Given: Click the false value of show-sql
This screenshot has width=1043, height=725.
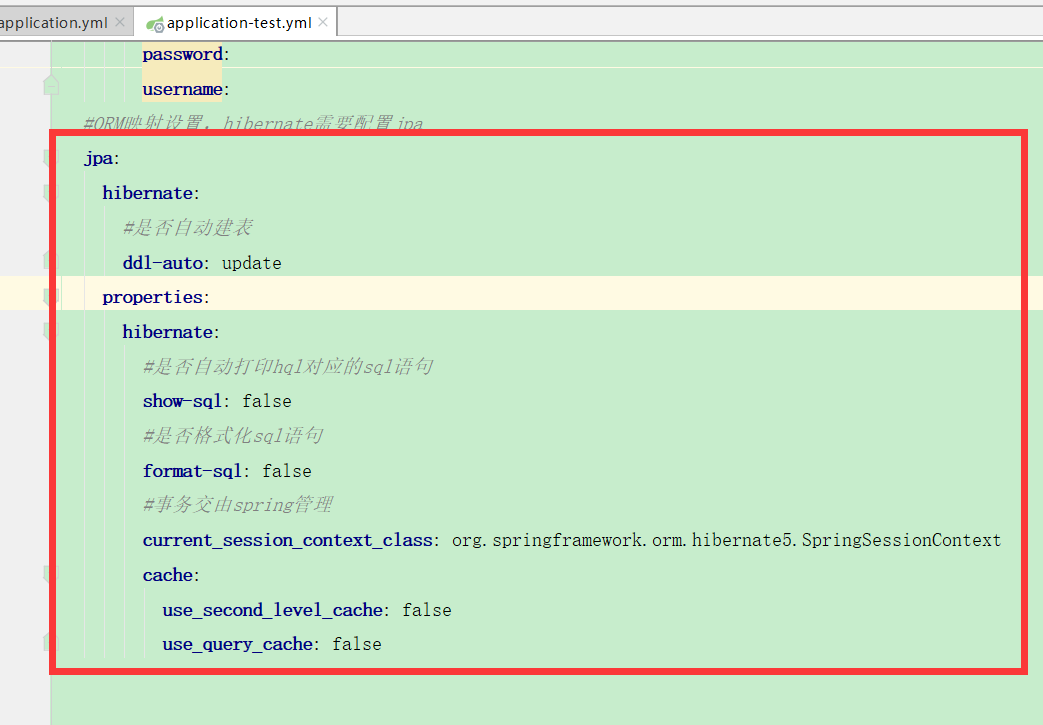Looking at the screenshot, I should [267, 400].
